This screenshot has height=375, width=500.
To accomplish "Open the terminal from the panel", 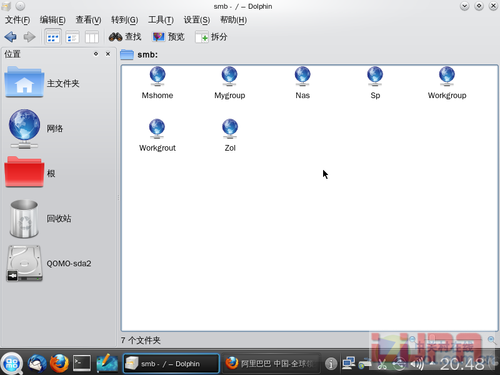I will (82, 363).
